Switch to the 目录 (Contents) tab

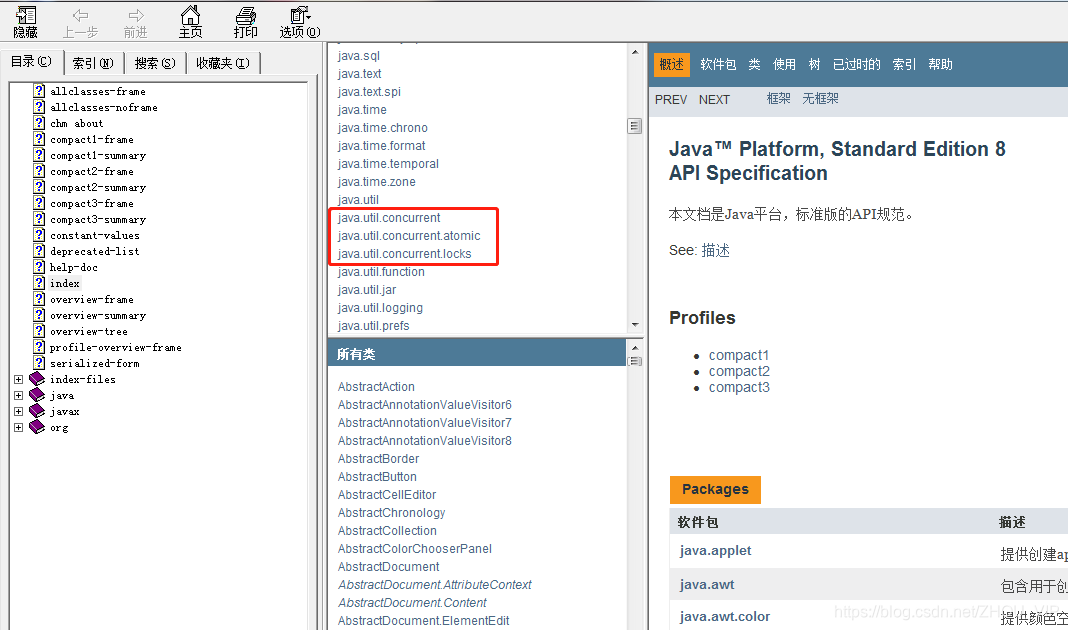tap(31, 61)
